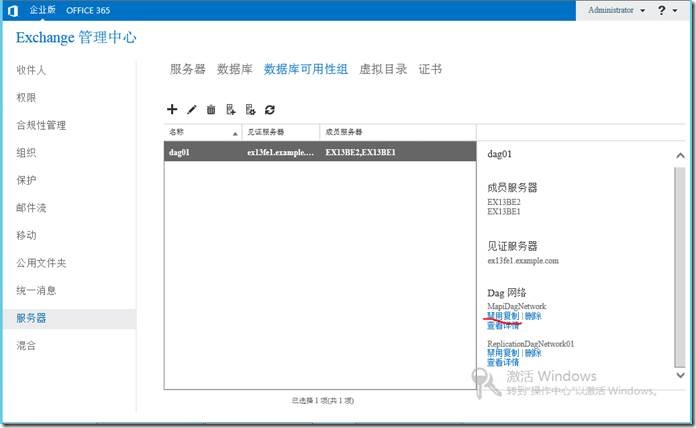The image size is (696, 428).
Task: Click Exchange 管理中心 title
Action: tap(76, 37)
